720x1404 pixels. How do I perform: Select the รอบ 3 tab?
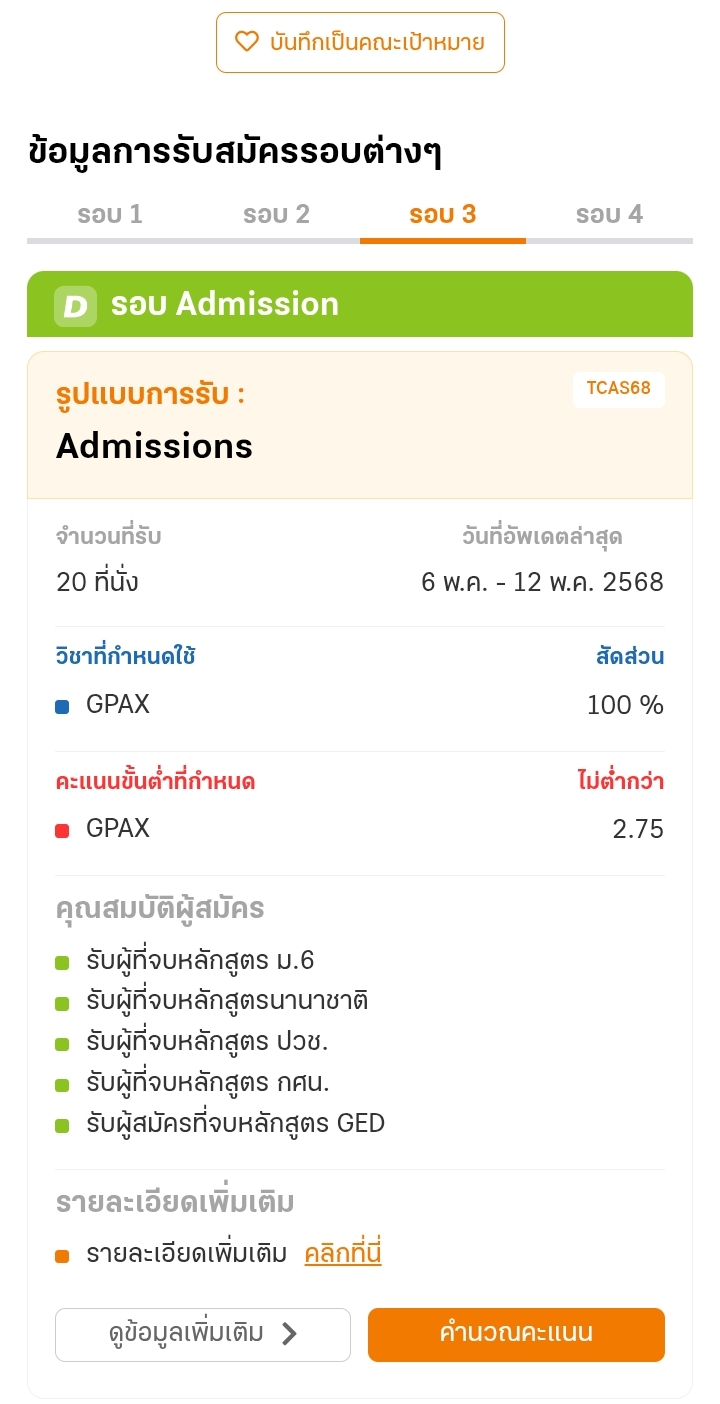point(442,214)
